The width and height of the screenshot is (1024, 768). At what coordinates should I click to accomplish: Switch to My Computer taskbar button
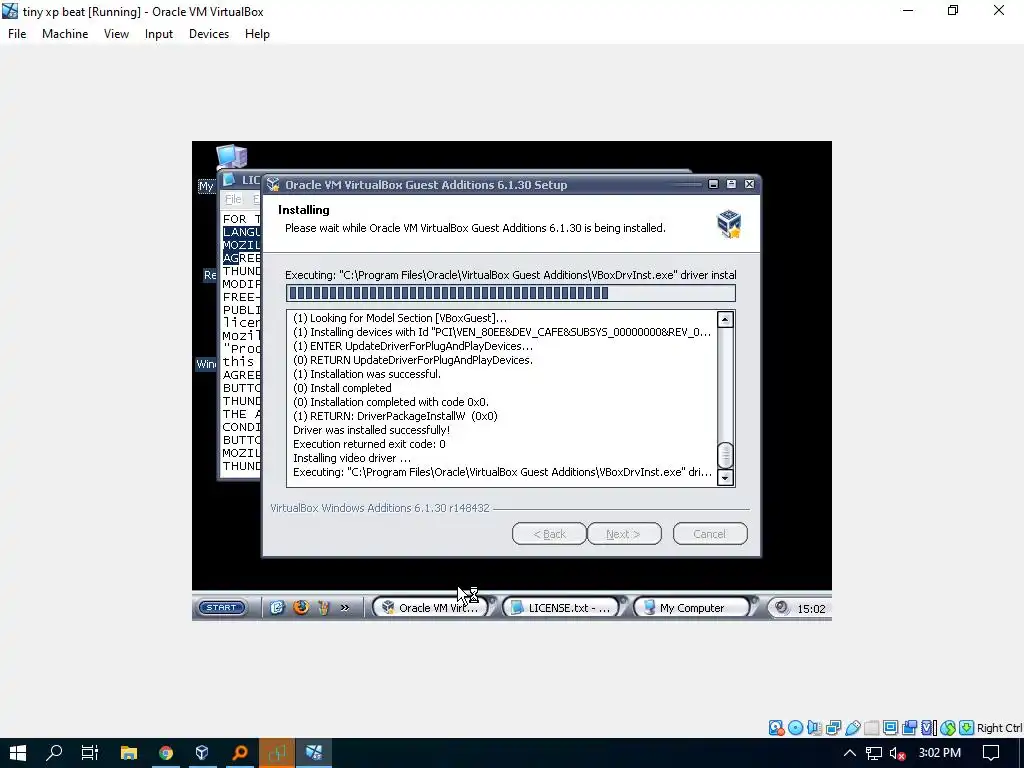click(x=692, y=608)
